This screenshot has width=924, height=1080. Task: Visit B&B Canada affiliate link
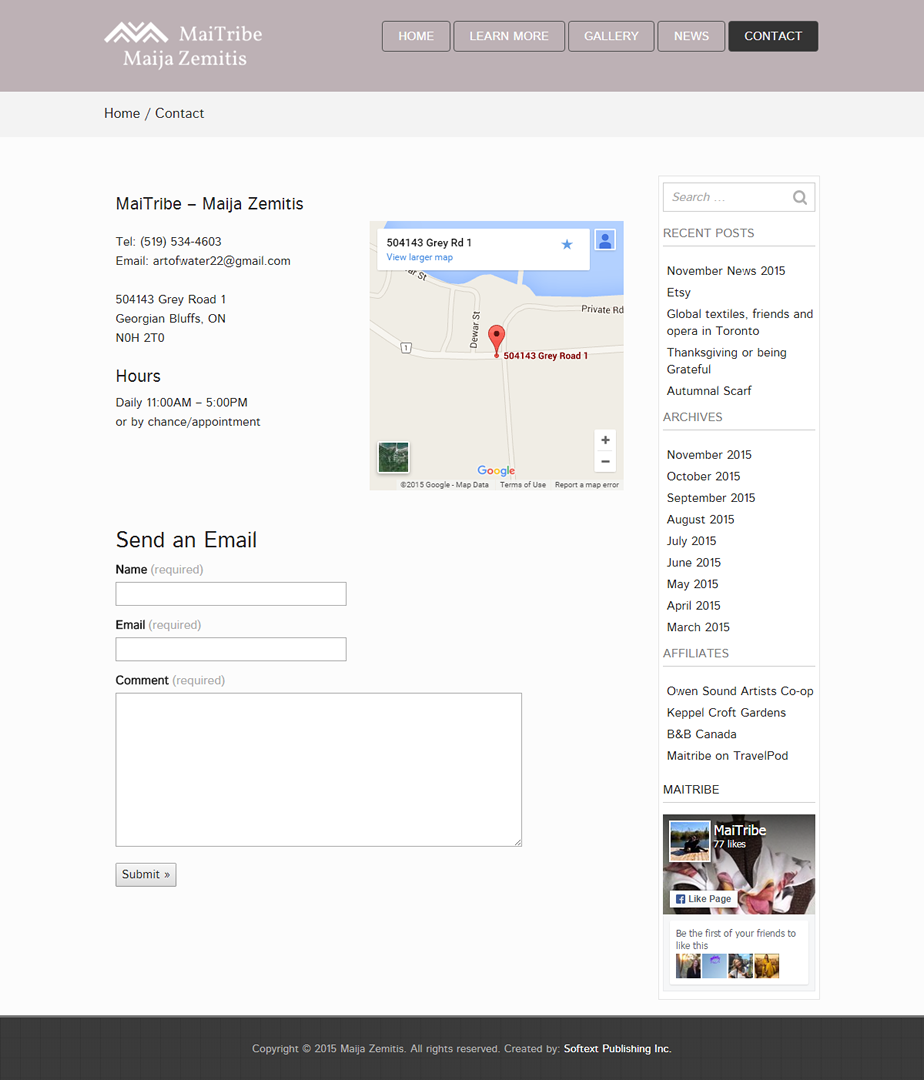point(701,734)
